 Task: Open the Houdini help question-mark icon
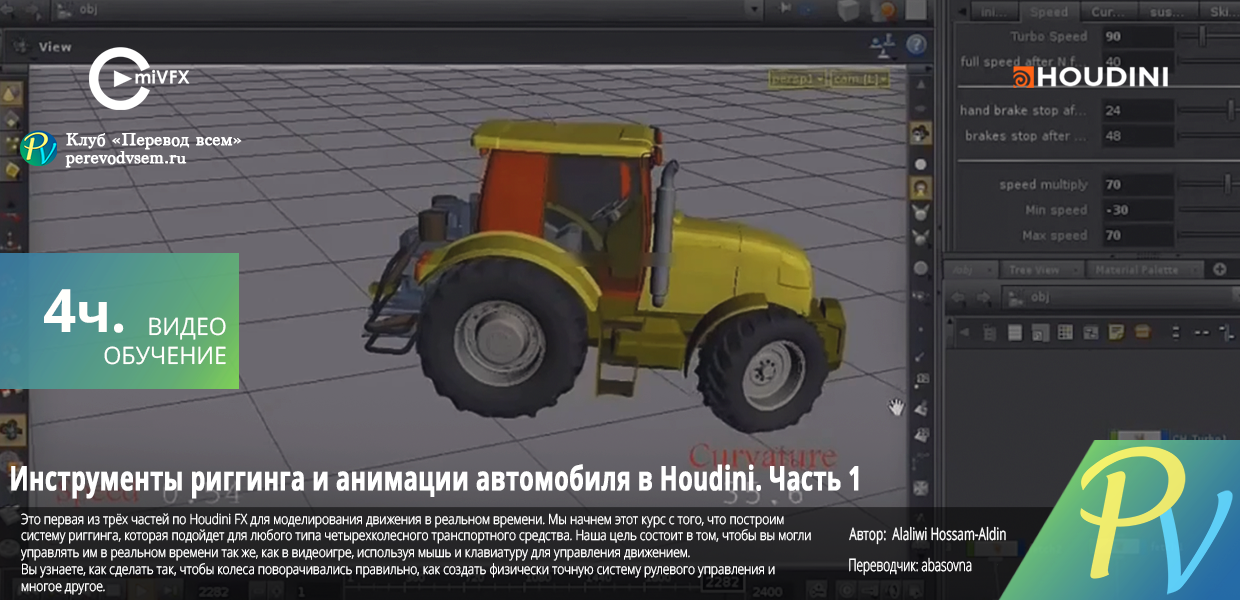[916, 45]
